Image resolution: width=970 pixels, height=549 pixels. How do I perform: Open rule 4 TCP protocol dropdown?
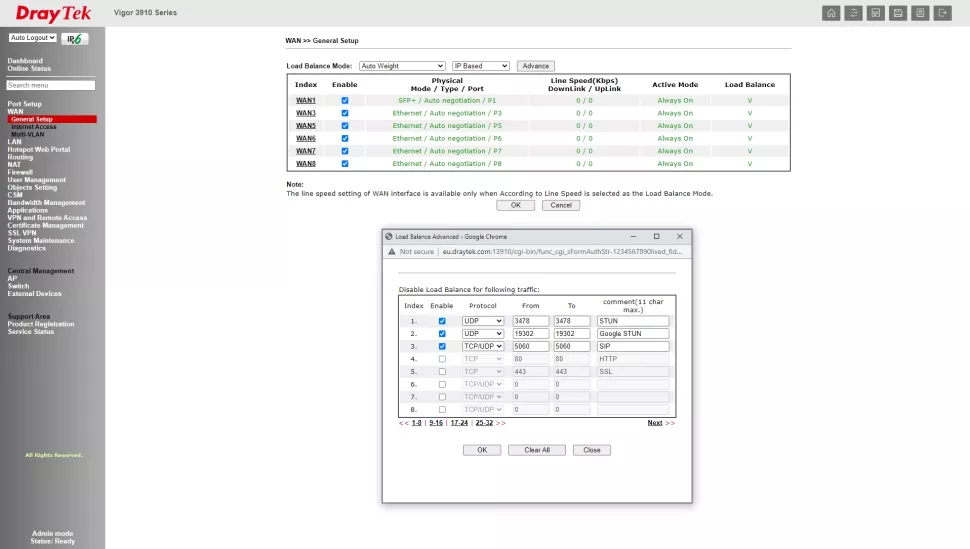pos(483,359)
